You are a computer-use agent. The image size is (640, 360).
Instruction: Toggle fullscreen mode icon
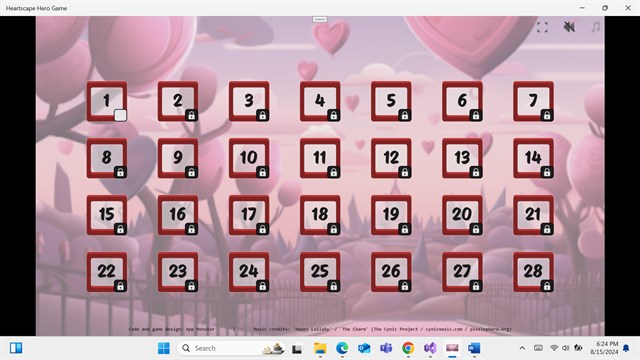click(x=542, y=27)
